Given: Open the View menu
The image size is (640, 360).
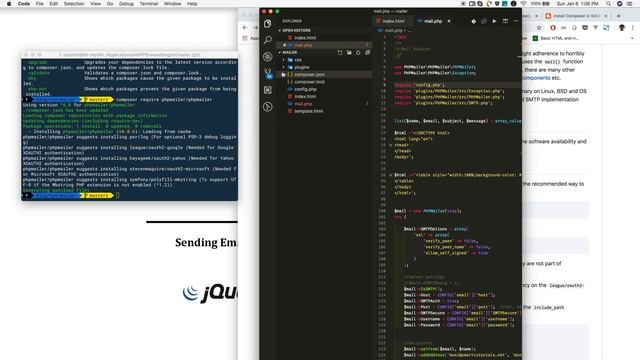Looking at the screenshot, I should 96,4.
